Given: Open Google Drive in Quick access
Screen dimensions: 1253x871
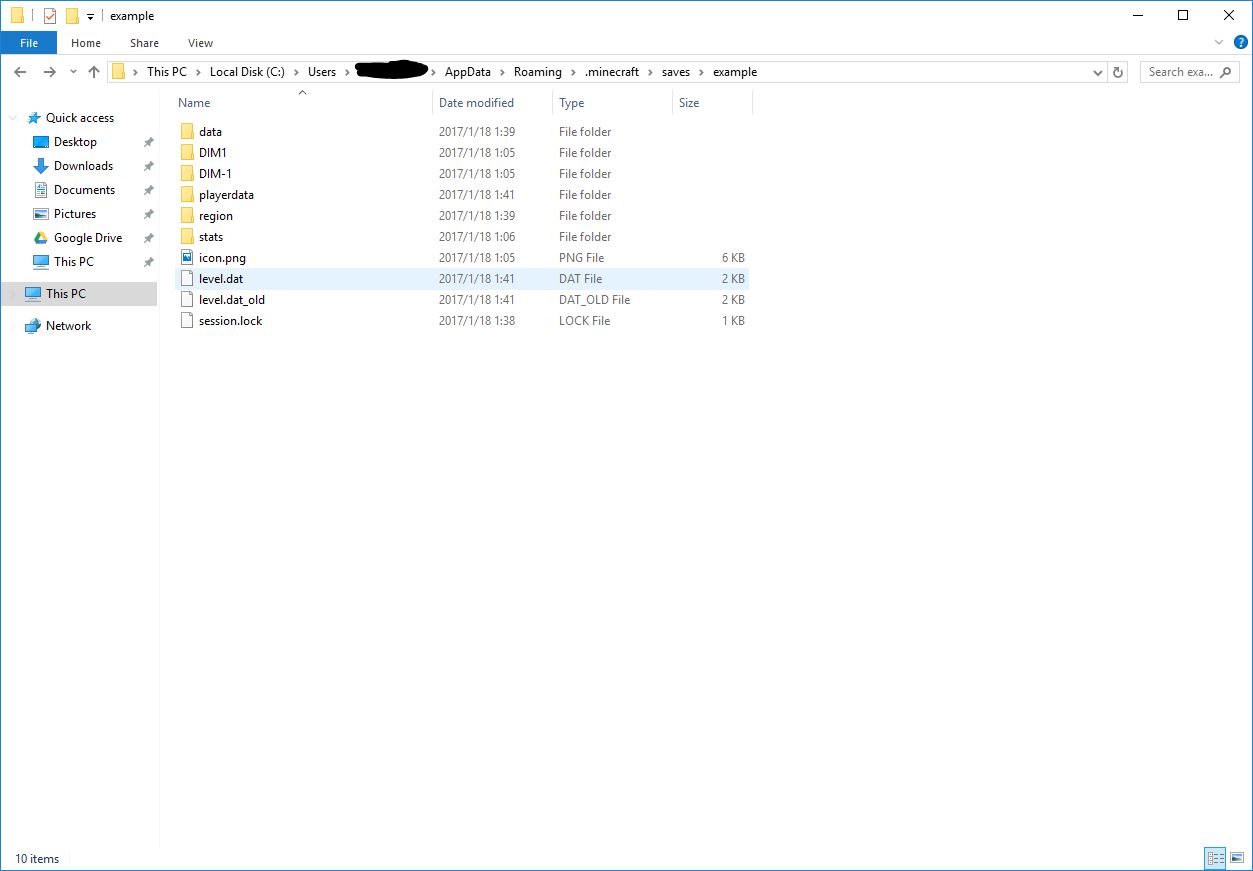Looking at the screenshot, I should [88, 238].
